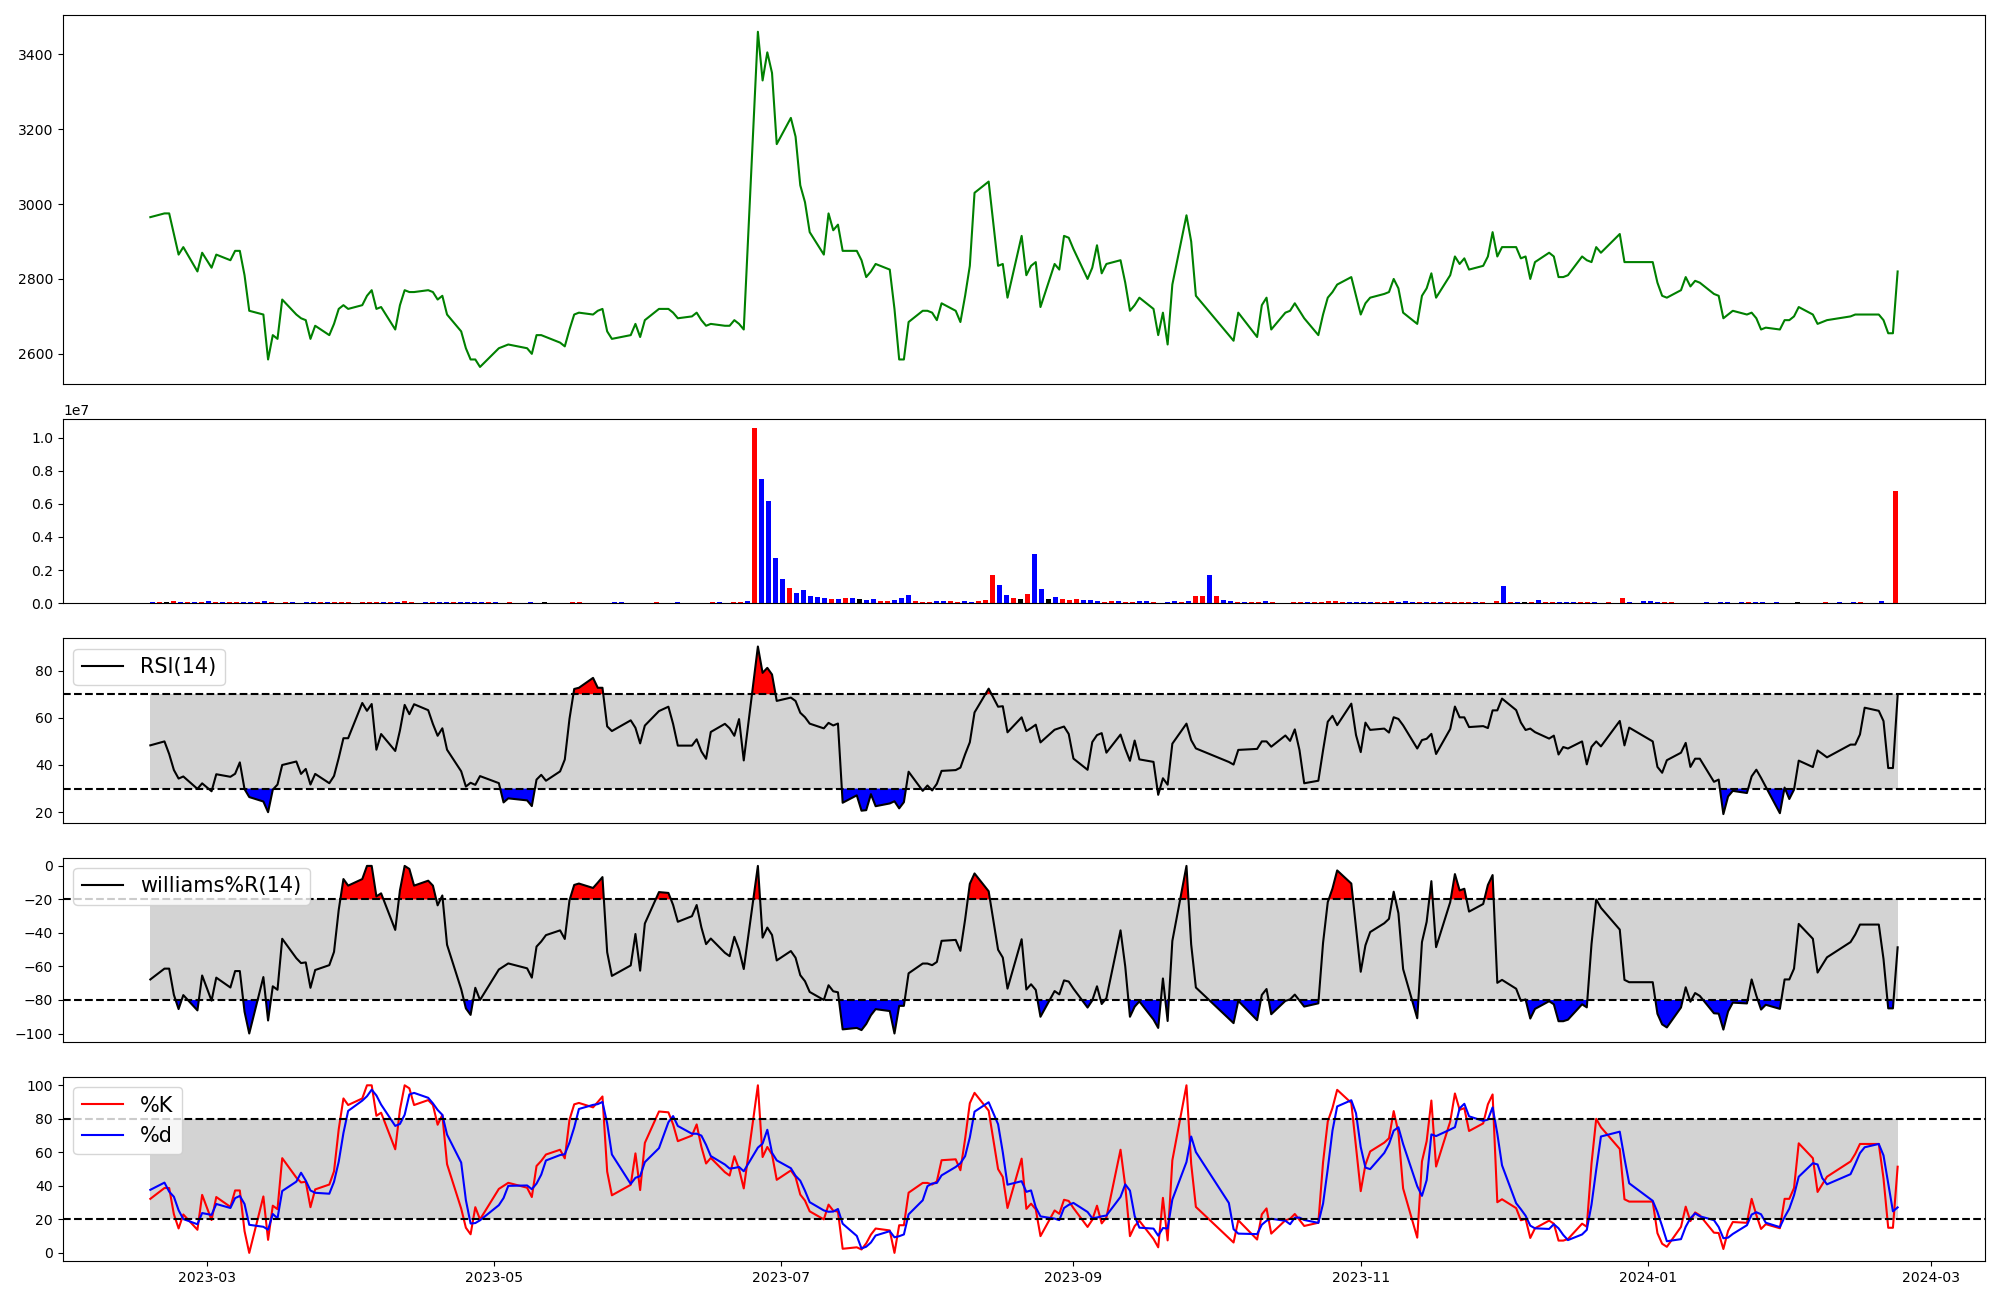Click the 1.0 tick on volume axis
2000x1300 pixels.
point(42,438)
